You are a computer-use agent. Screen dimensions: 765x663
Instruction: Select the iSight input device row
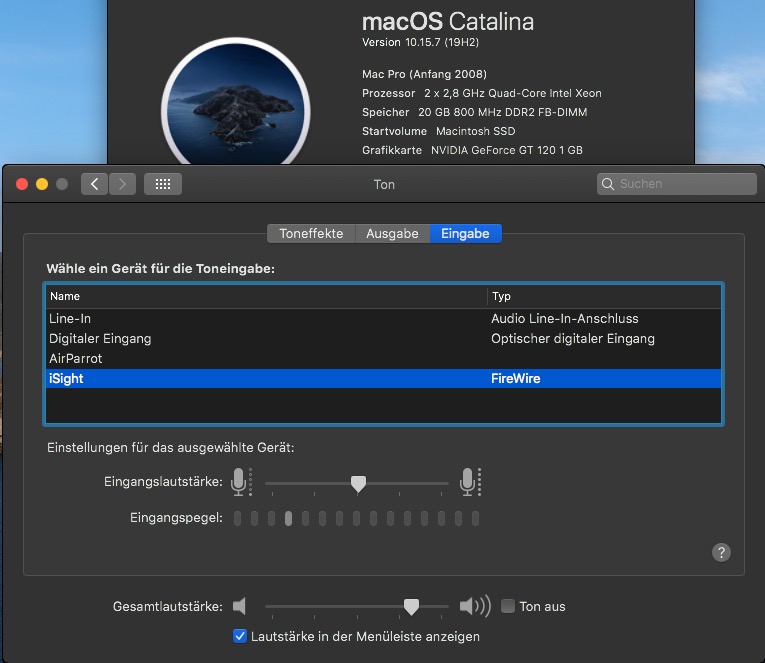pos(383,379)
